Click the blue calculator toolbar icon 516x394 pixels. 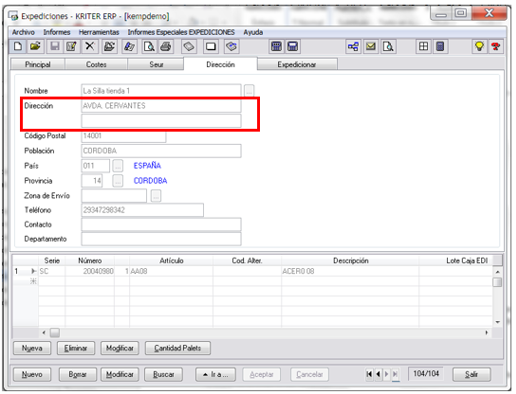tap(293, 46)
